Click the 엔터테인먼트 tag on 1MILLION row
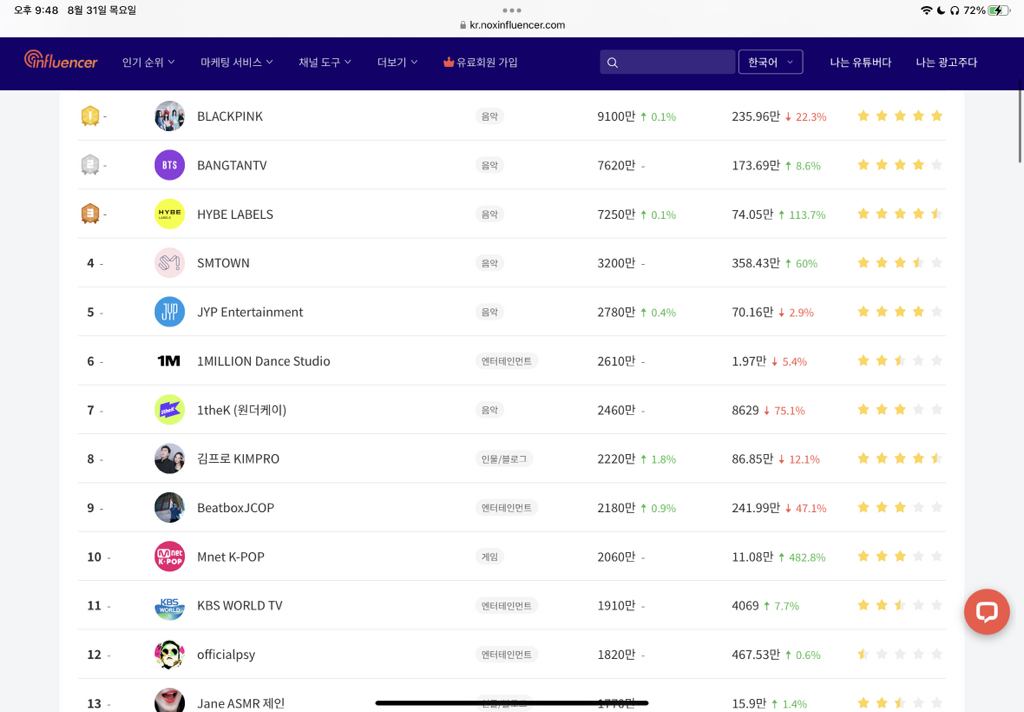Screen dimensions: 1024x712 506,361
